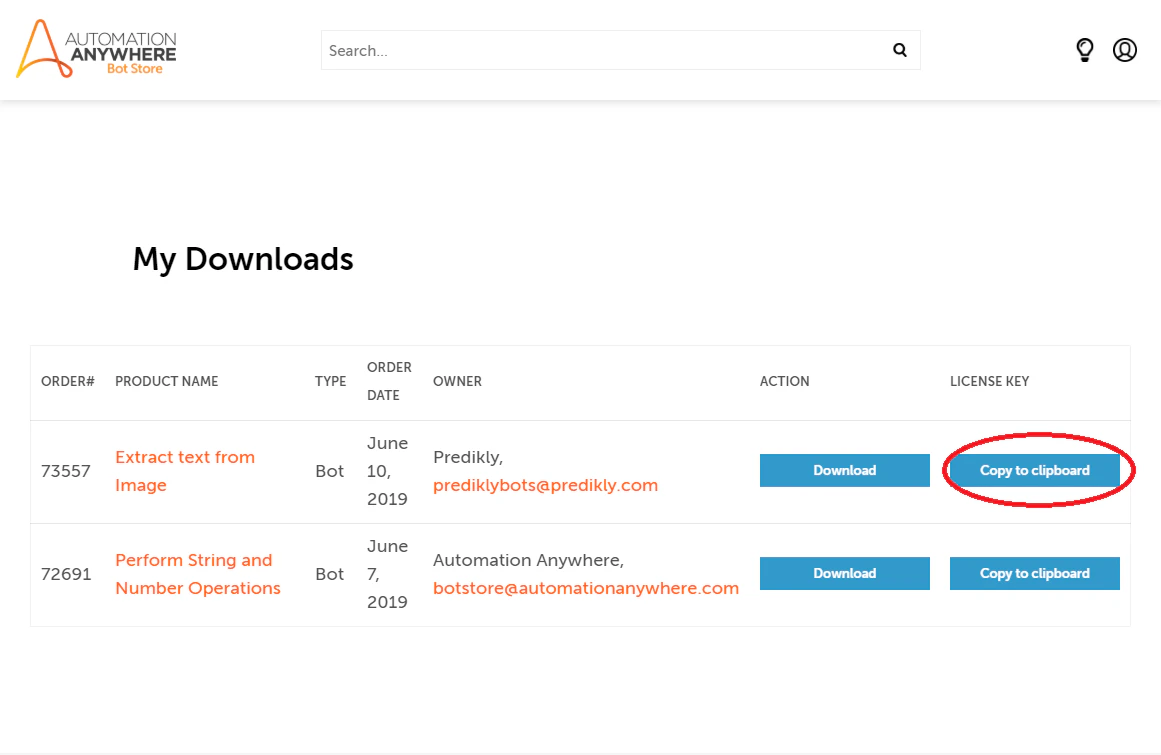Viewport: 1161px width, 755px height.
Task: Select the June 7, 2019 order date
Action: point(388,574)
